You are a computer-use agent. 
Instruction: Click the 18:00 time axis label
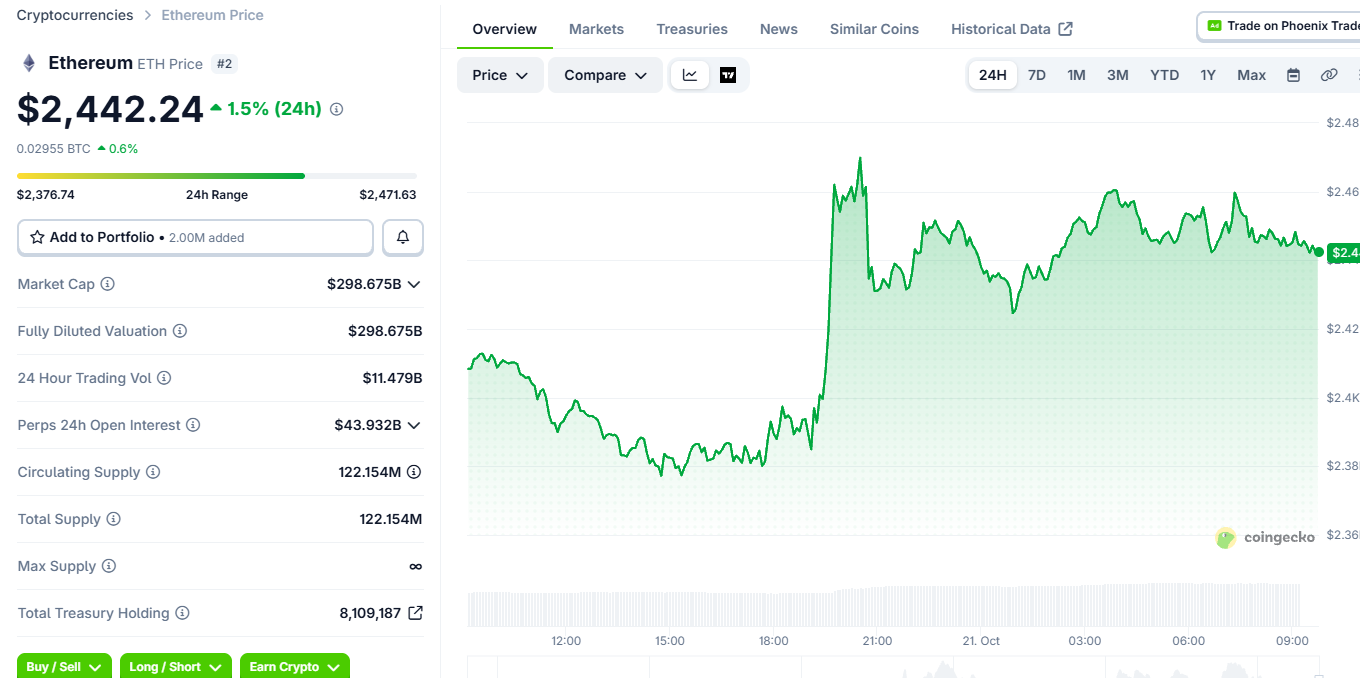coord(773,641)
